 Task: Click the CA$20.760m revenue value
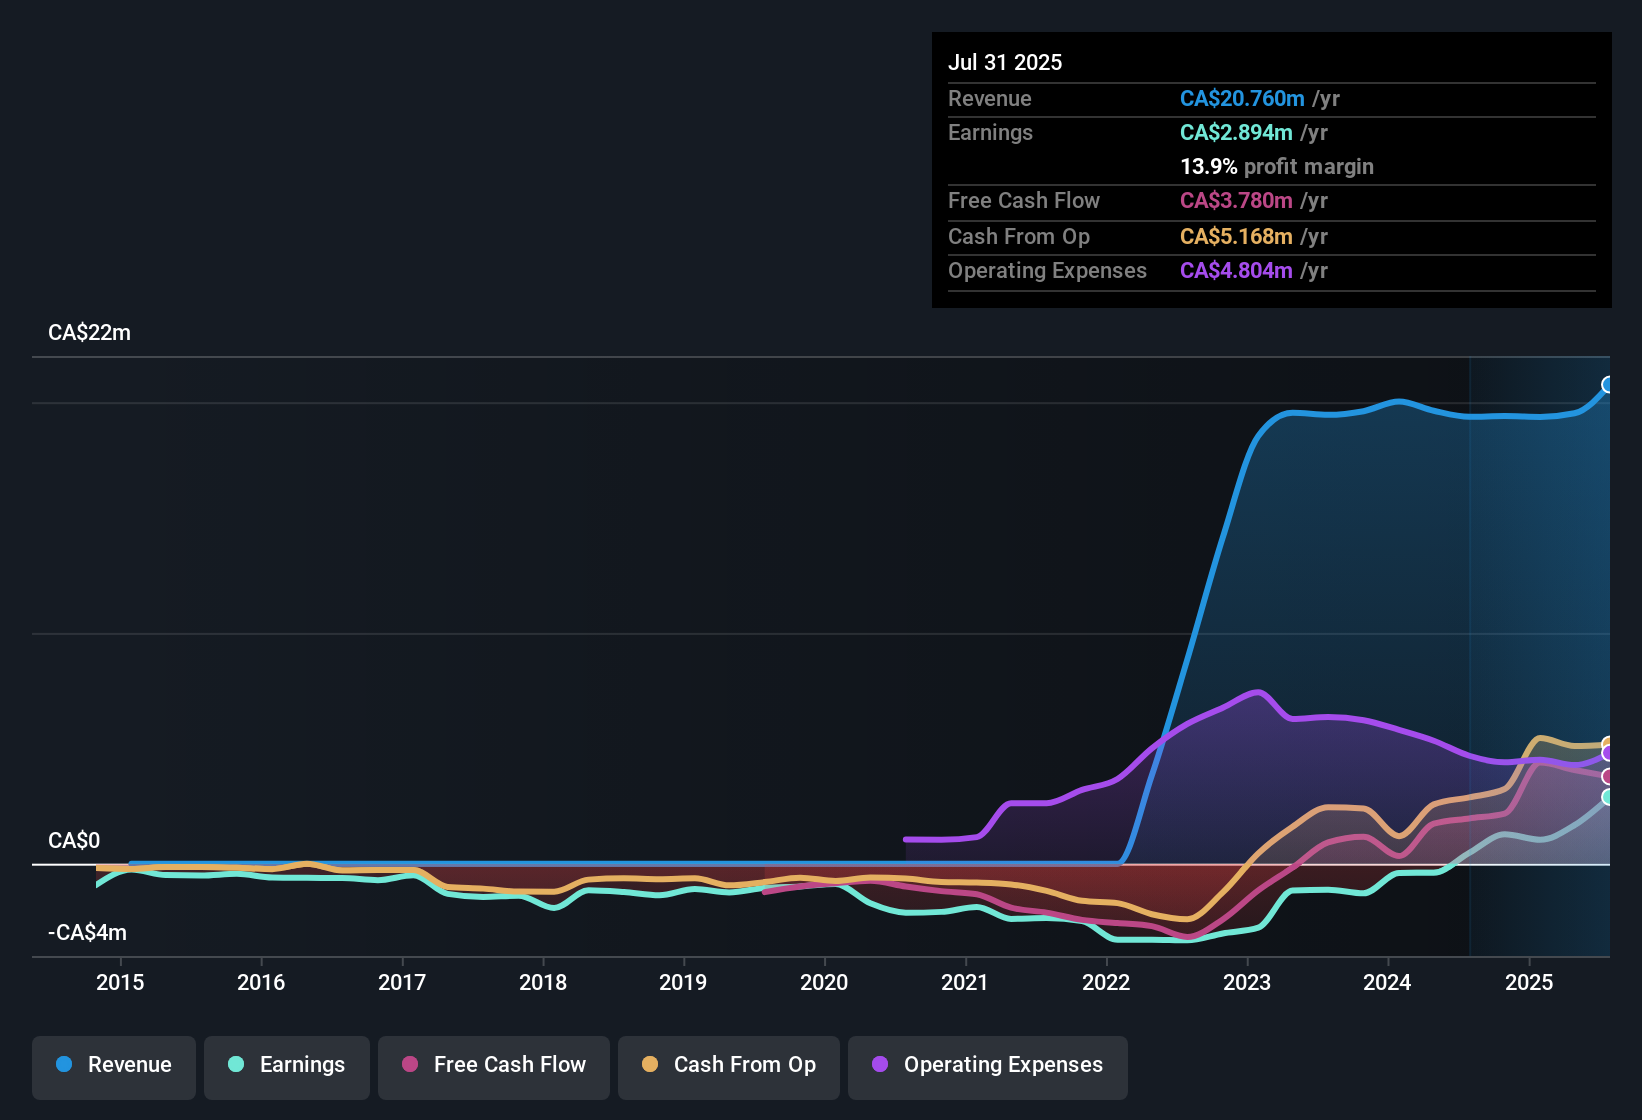[x=1242, y=98]
